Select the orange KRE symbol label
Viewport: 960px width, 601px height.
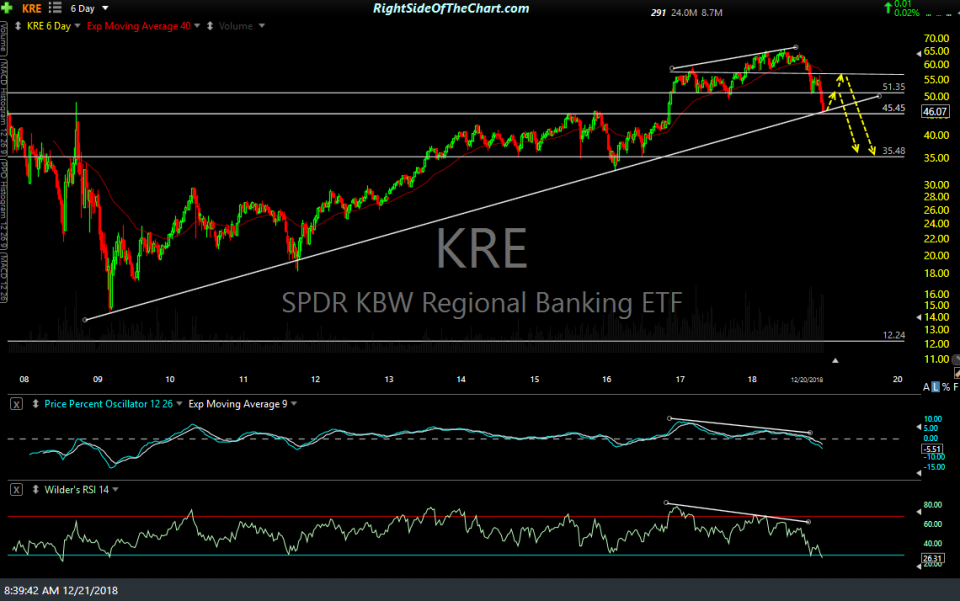(31, 8)
